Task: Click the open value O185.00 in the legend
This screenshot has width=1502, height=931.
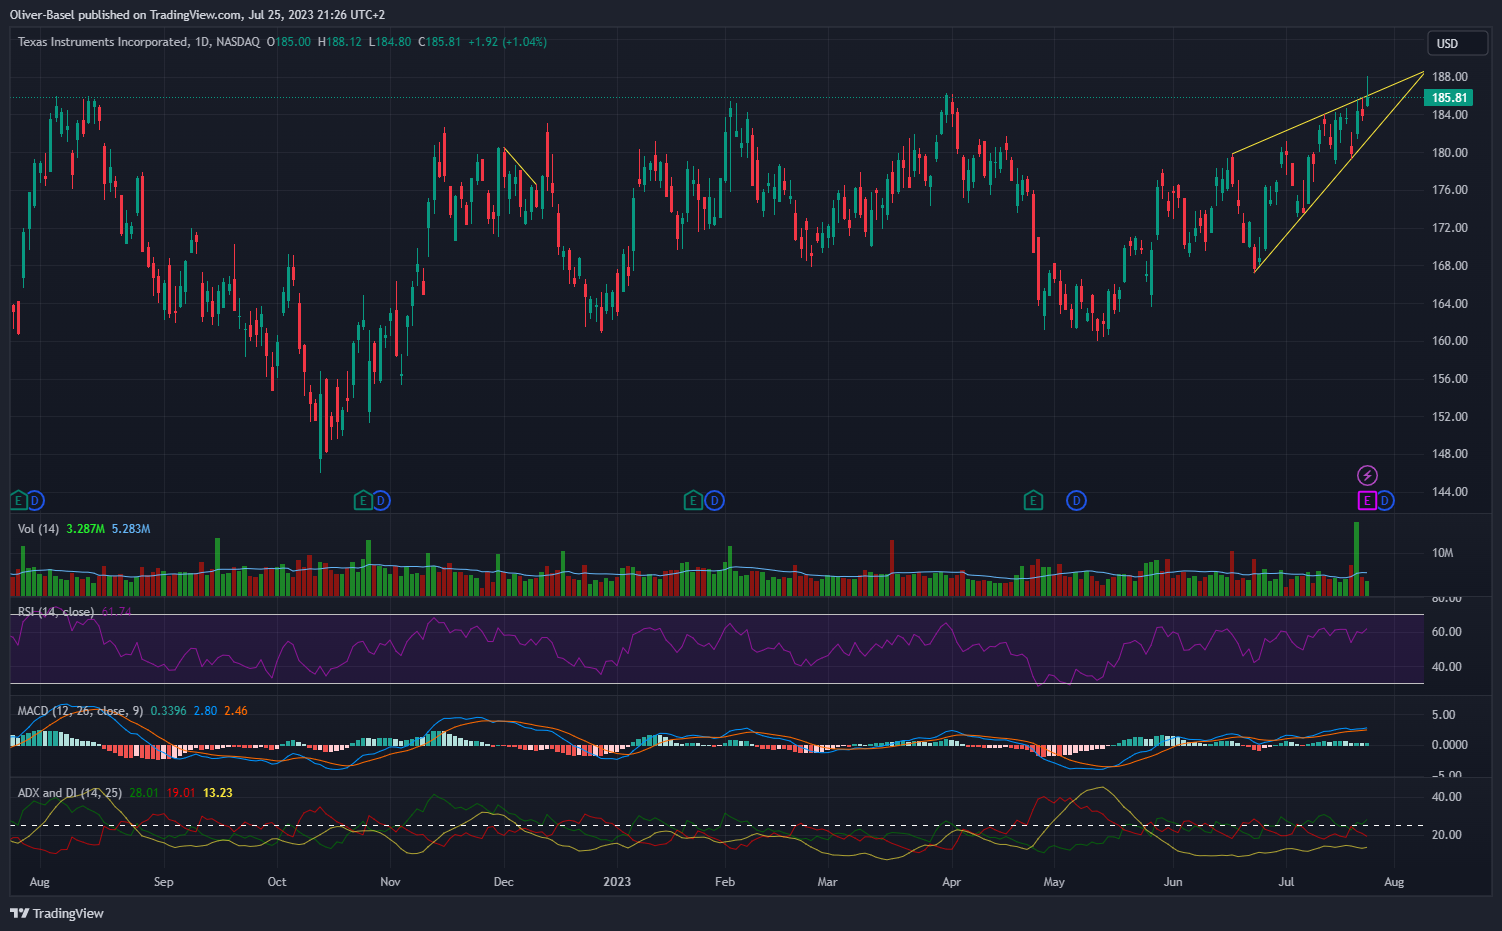Action: coord(289,42)
